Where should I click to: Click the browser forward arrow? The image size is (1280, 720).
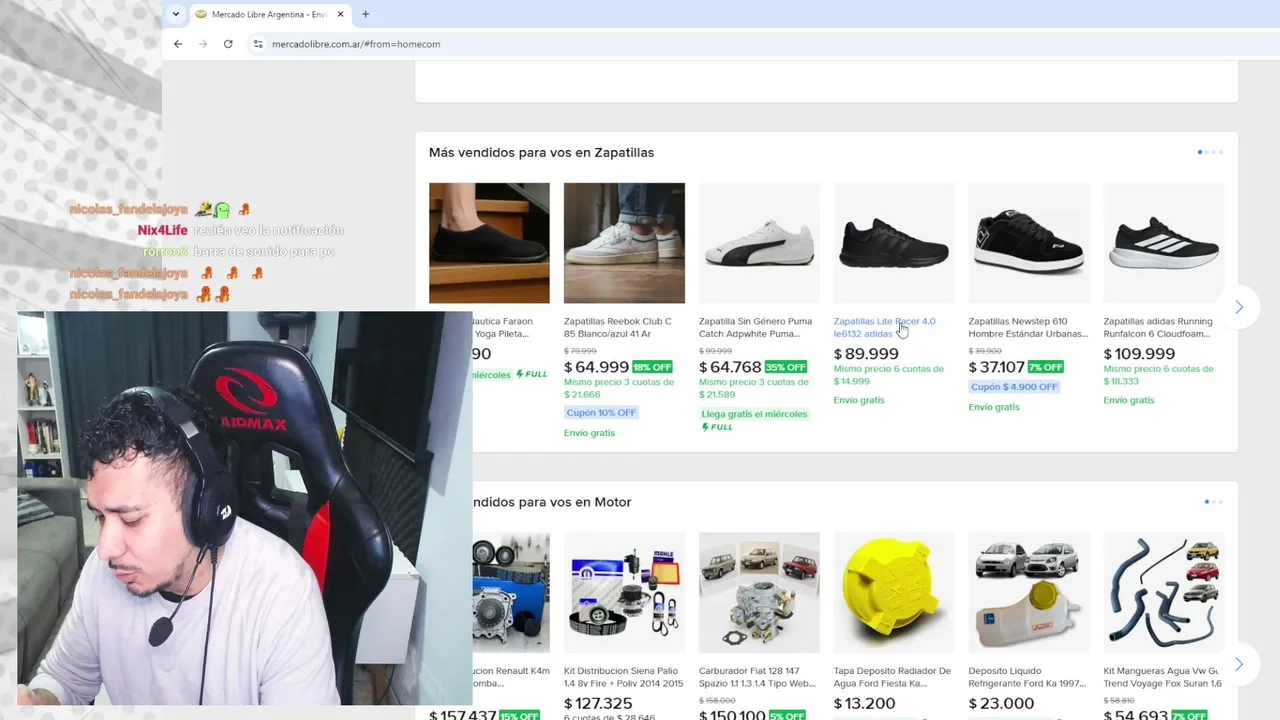203,44
